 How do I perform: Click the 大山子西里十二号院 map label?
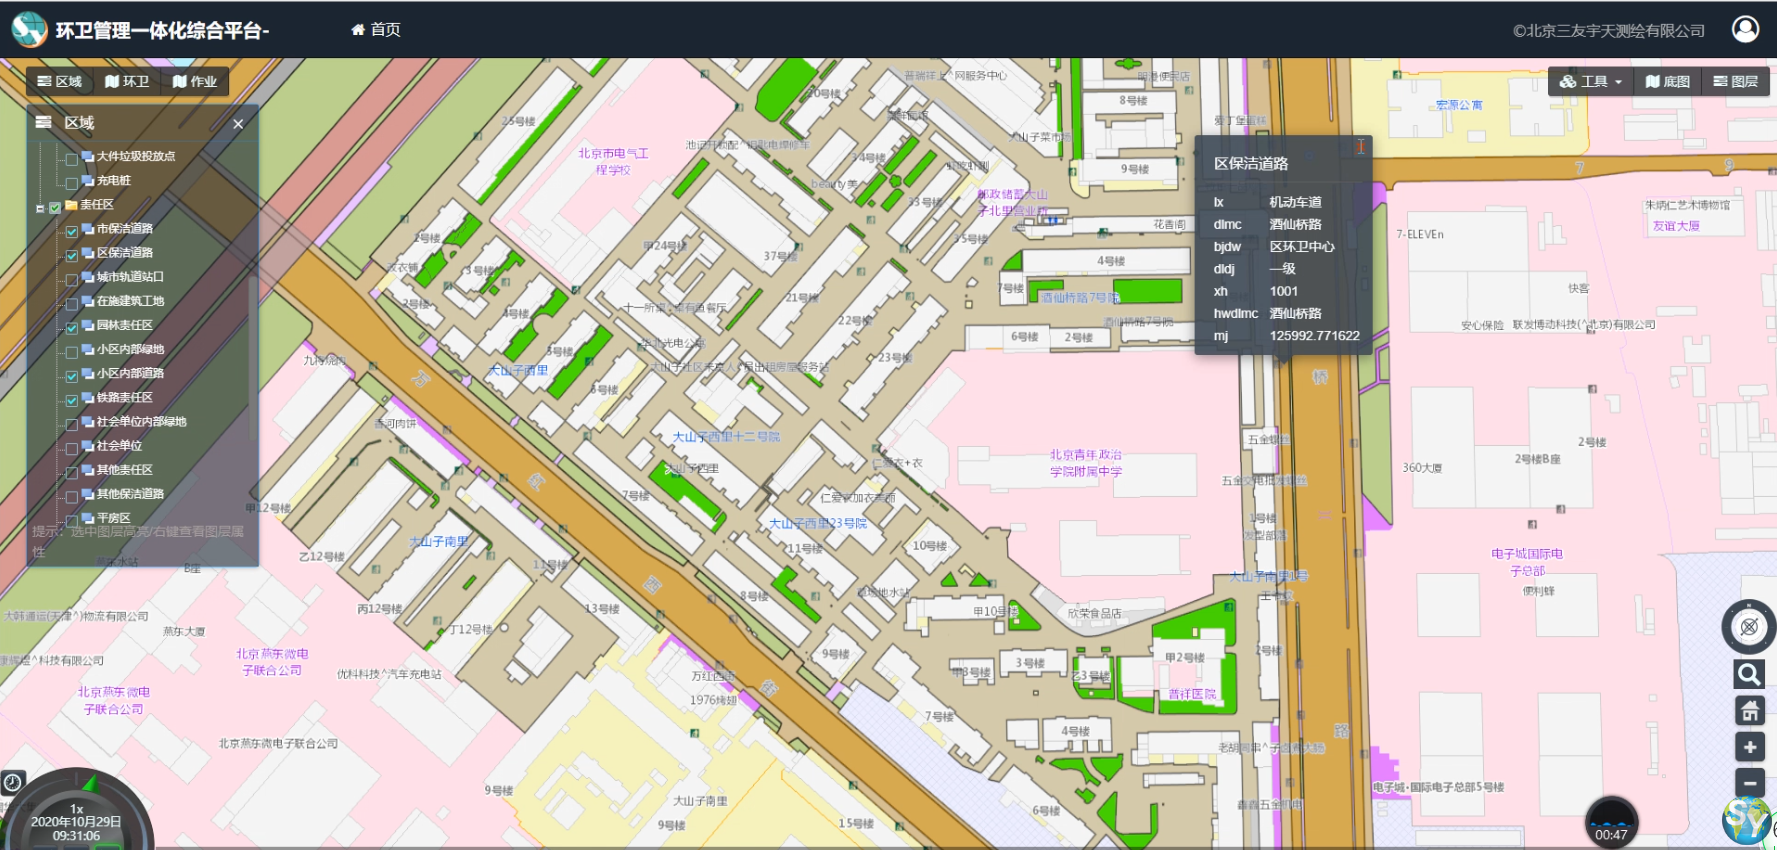(726, 437)
